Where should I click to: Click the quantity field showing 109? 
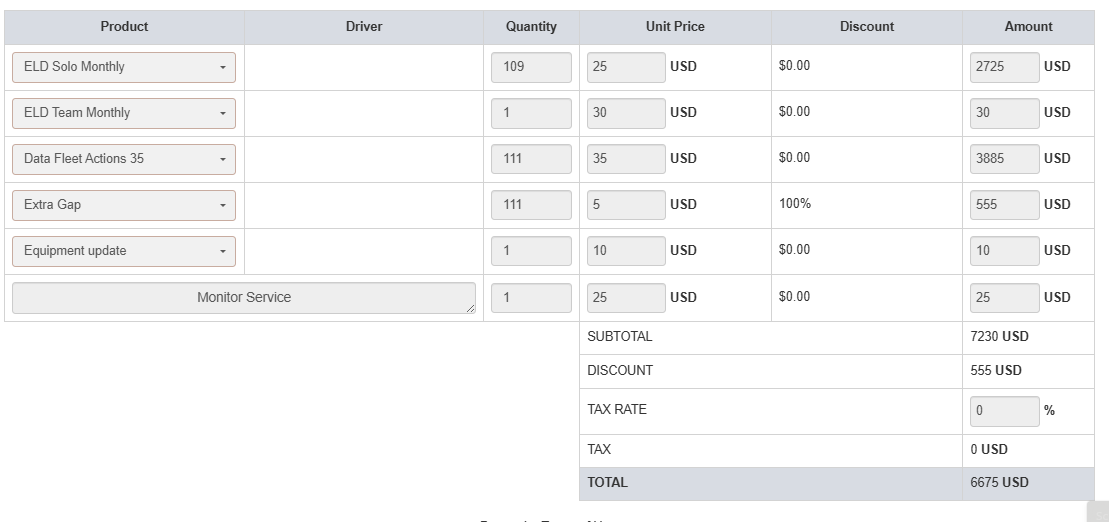tap(531, 67)
